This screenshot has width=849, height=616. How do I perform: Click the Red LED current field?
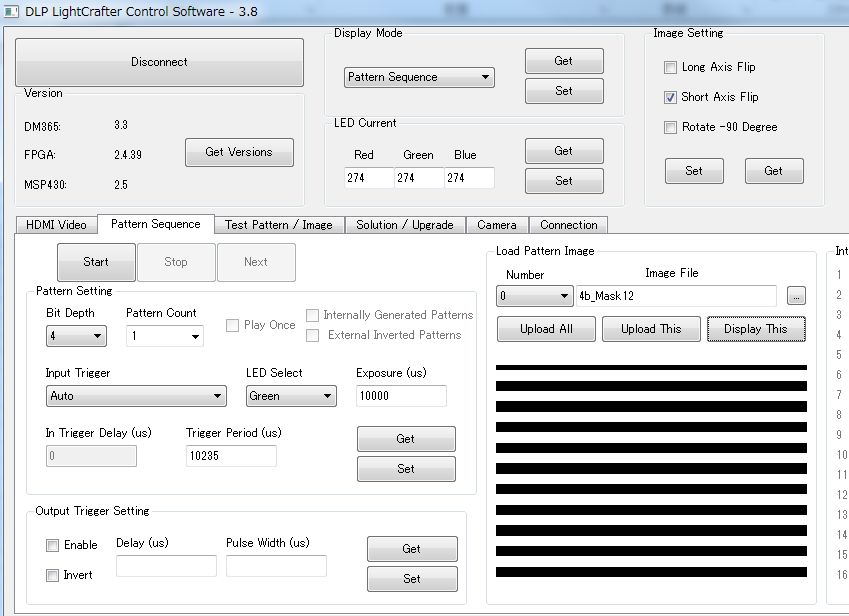click(369, 178)
